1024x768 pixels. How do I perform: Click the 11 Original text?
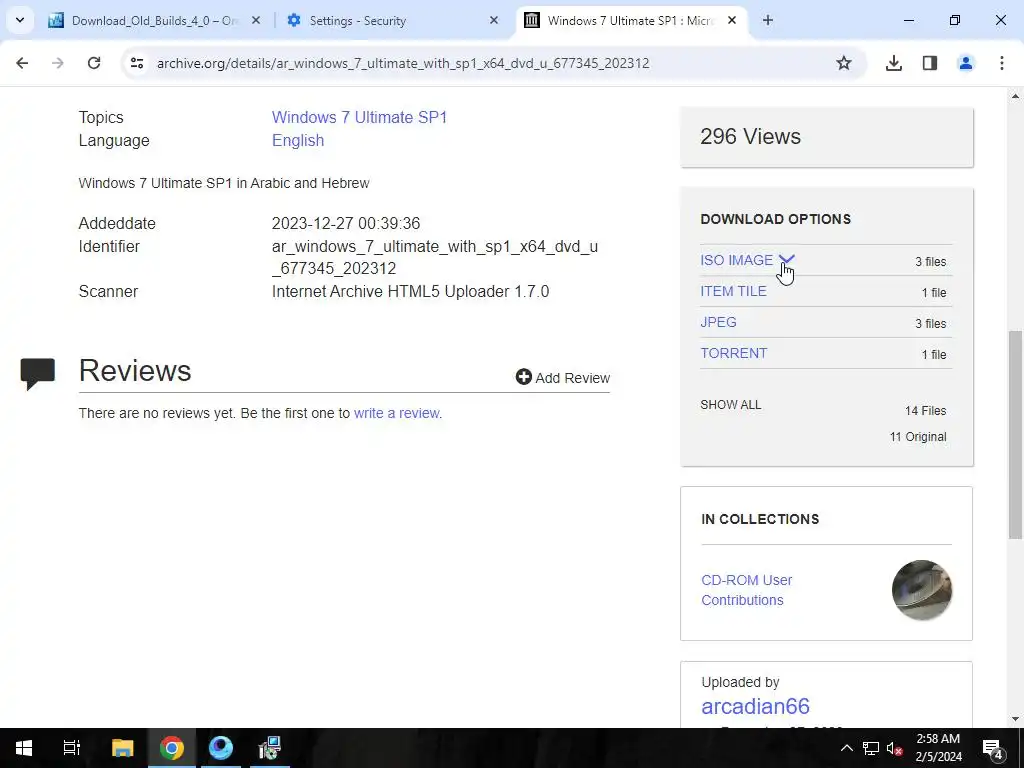918,437
